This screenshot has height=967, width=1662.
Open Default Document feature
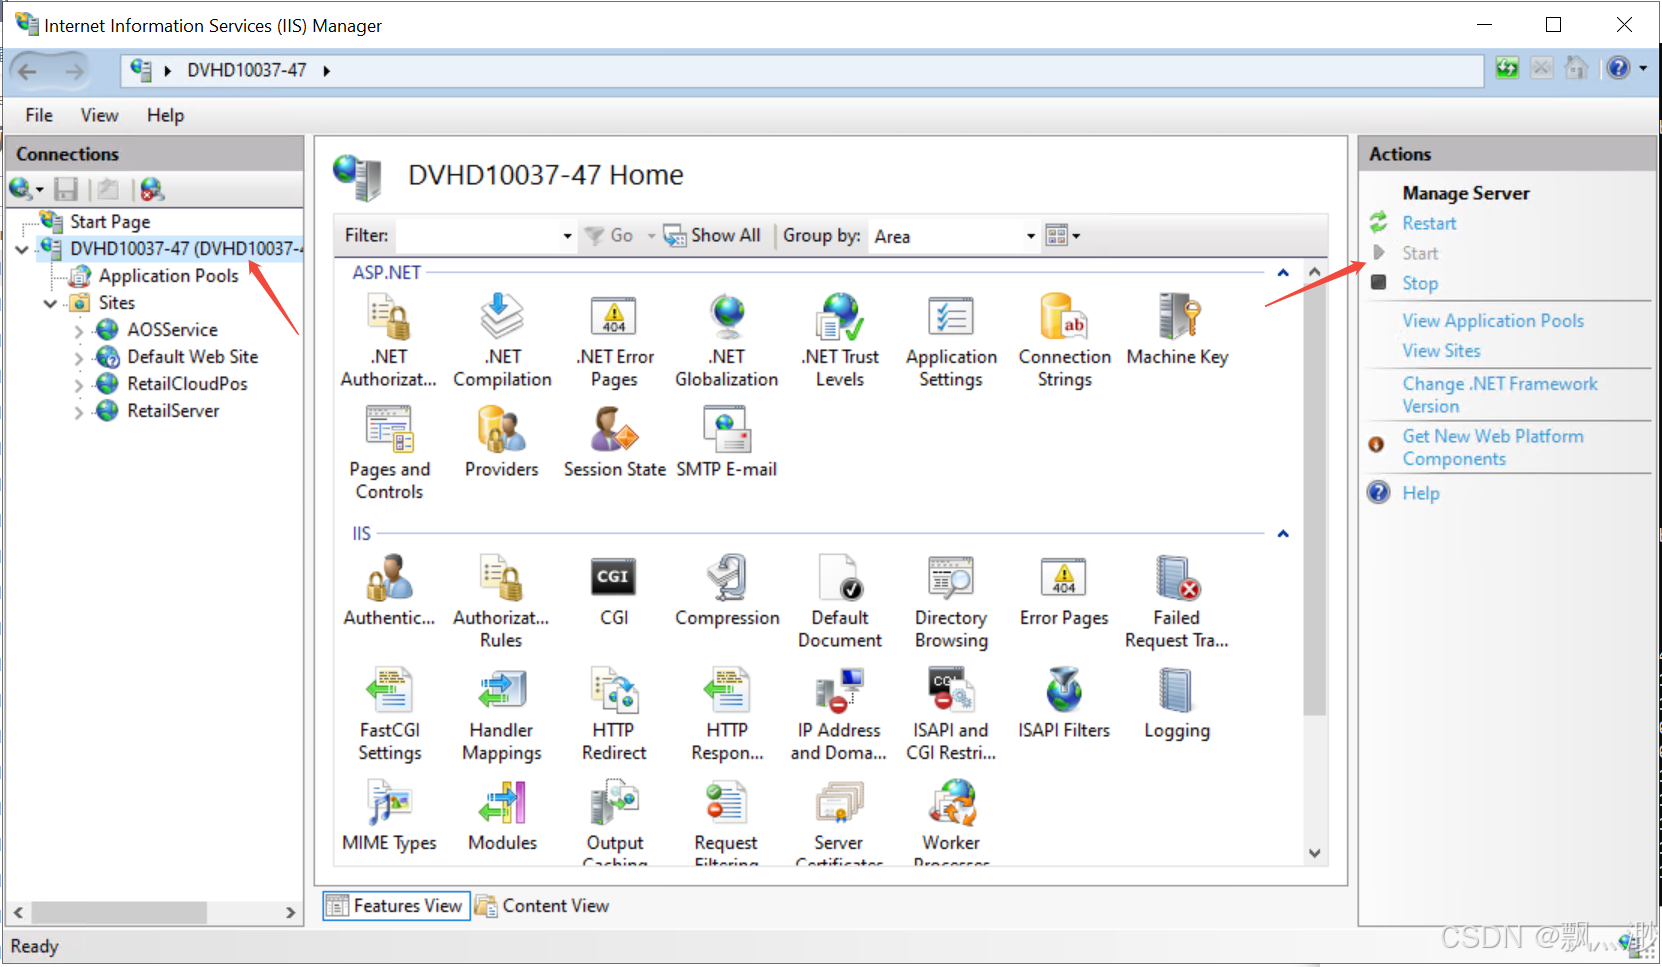[840, 602]
